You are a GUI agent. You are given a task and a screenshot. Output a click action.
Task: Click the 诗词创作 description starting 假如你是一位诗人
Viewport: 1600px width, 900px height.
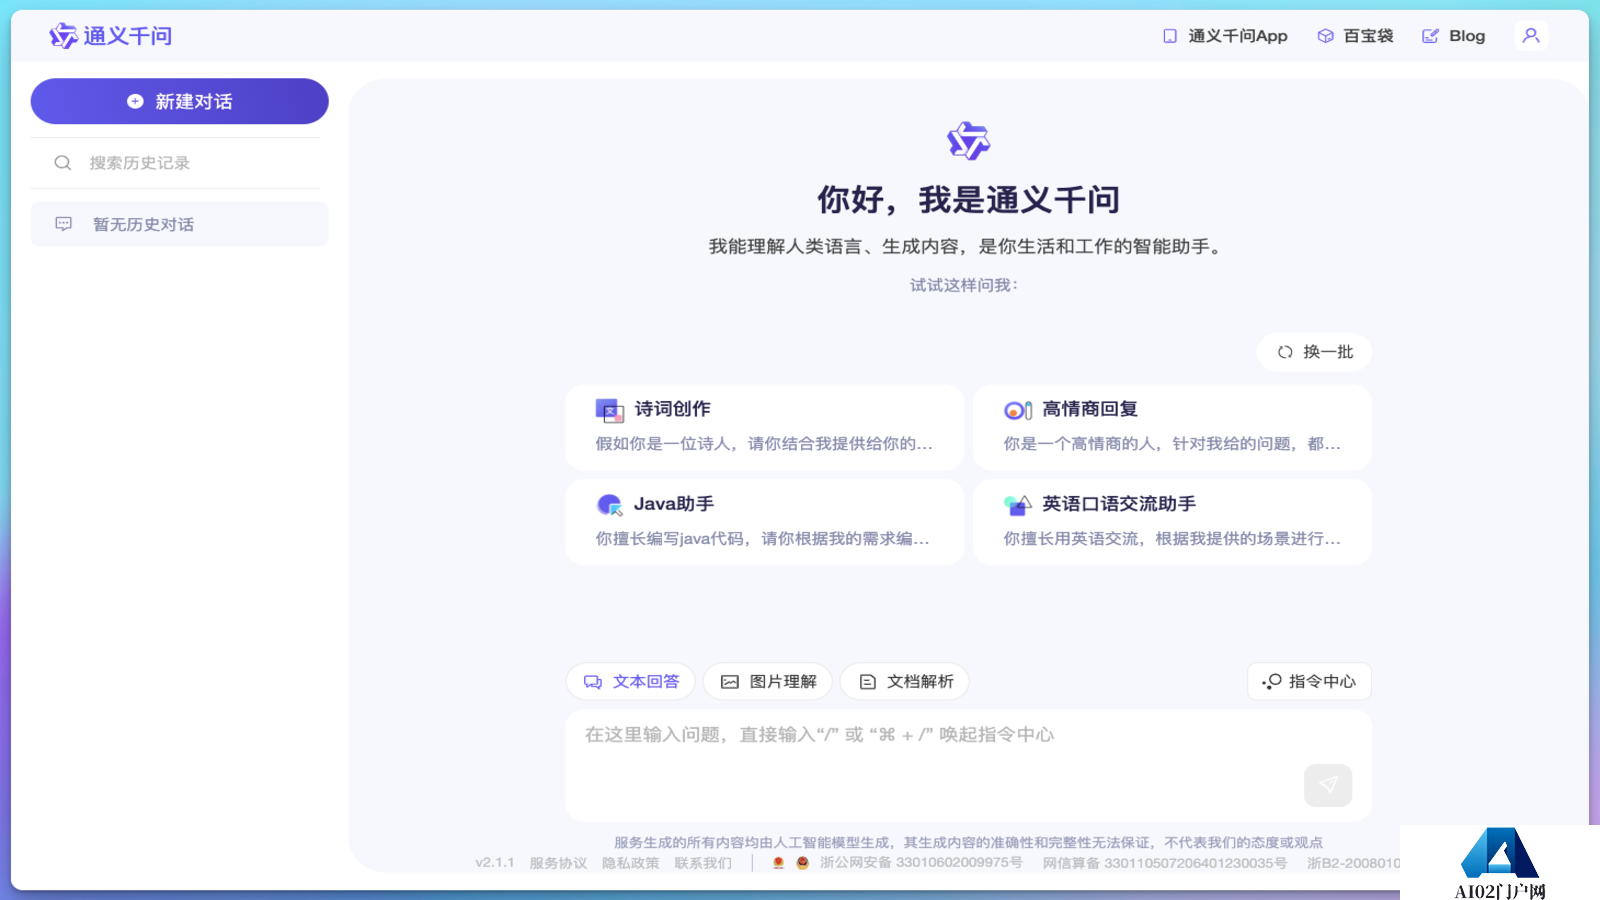(764, 444)
